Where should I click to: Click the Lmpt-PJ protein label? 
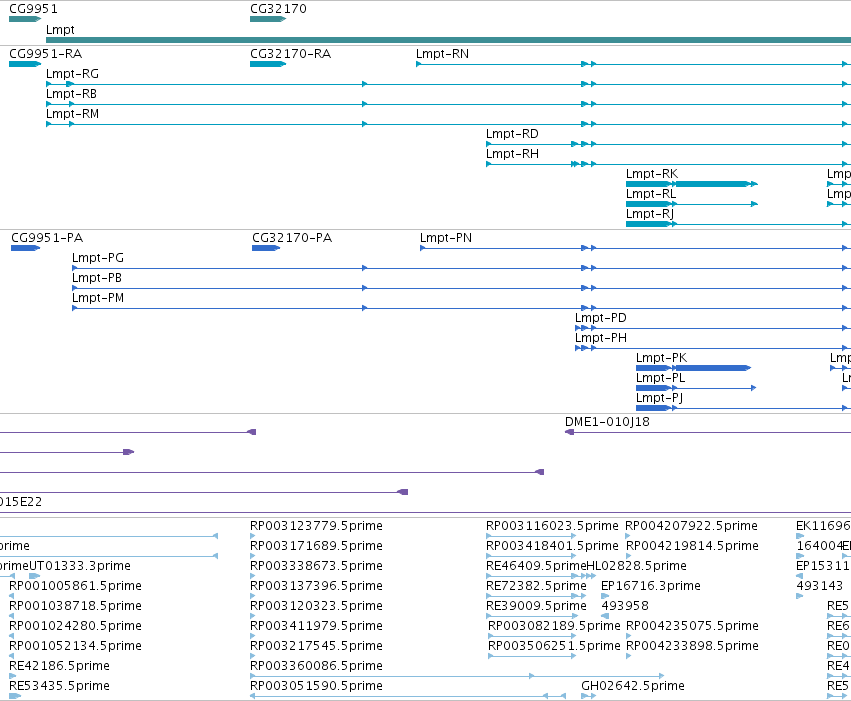click(x=659, y=398)
